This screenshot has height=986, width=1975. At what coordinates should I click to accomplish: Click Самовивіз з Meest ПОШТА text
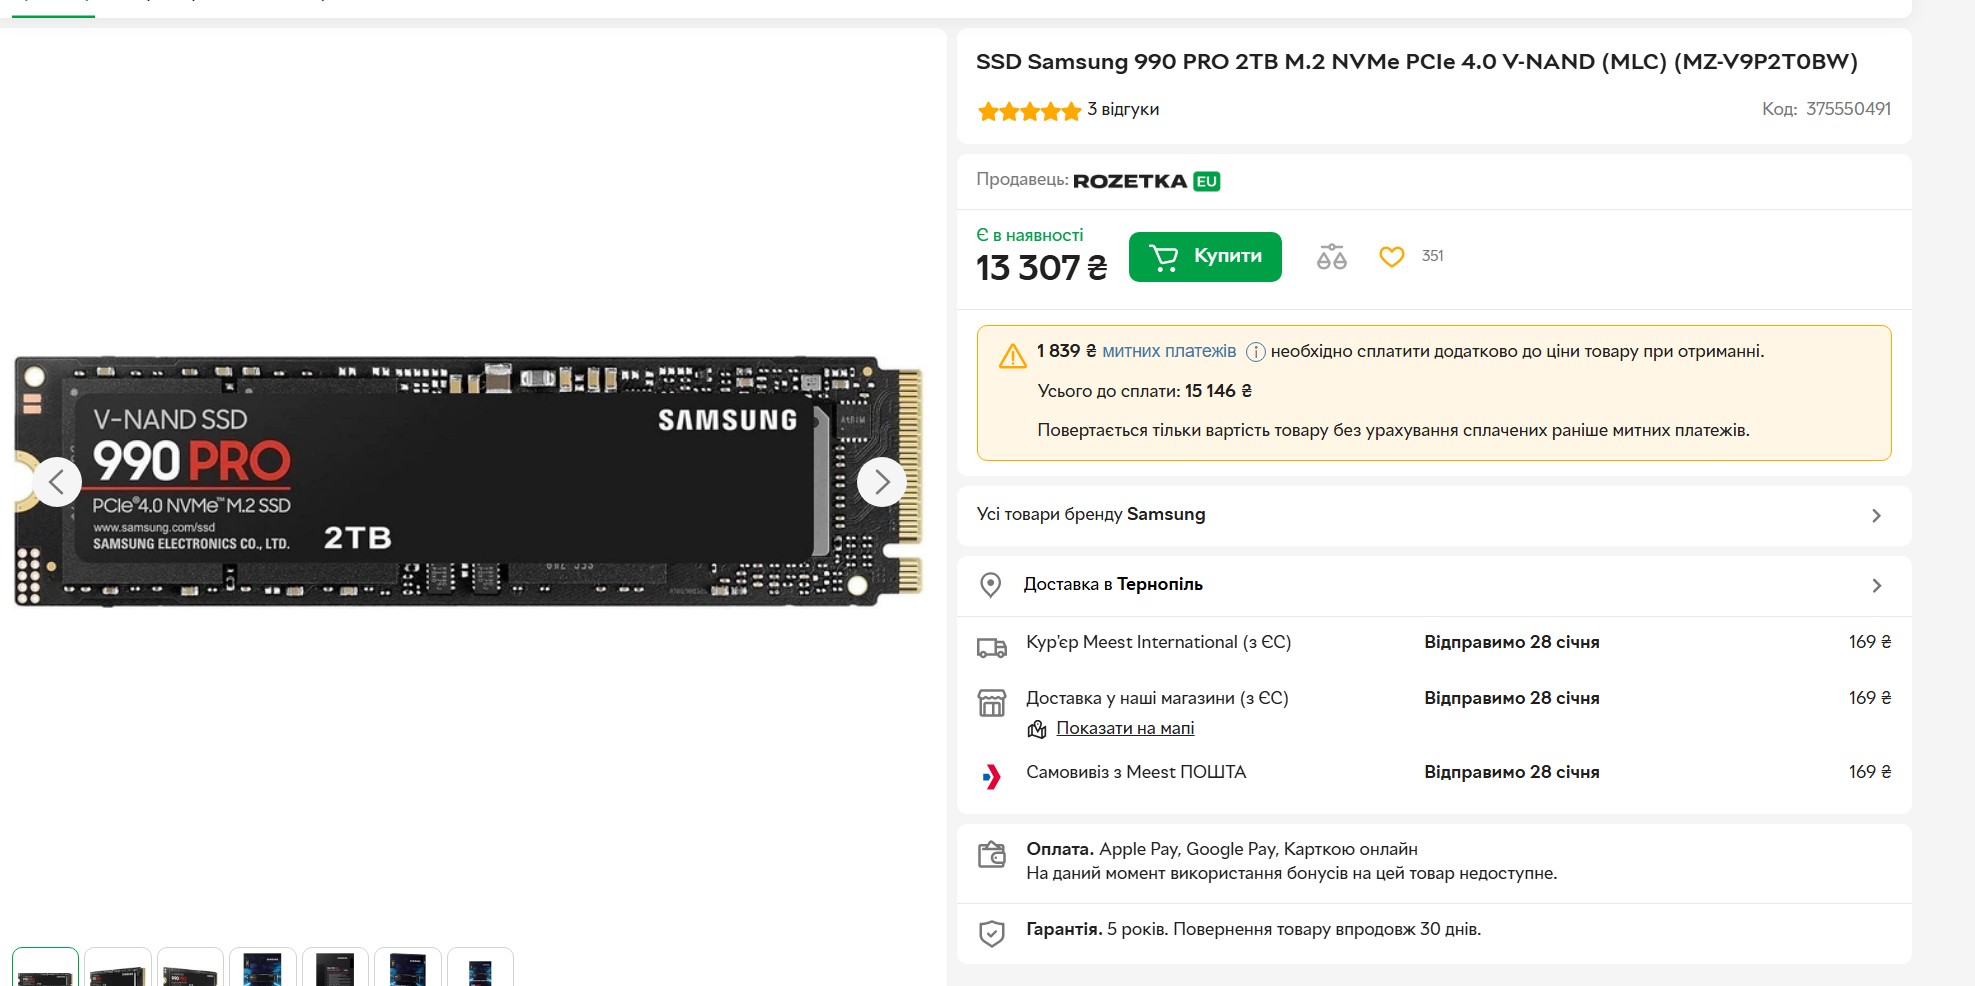[x=1136, y=772]
